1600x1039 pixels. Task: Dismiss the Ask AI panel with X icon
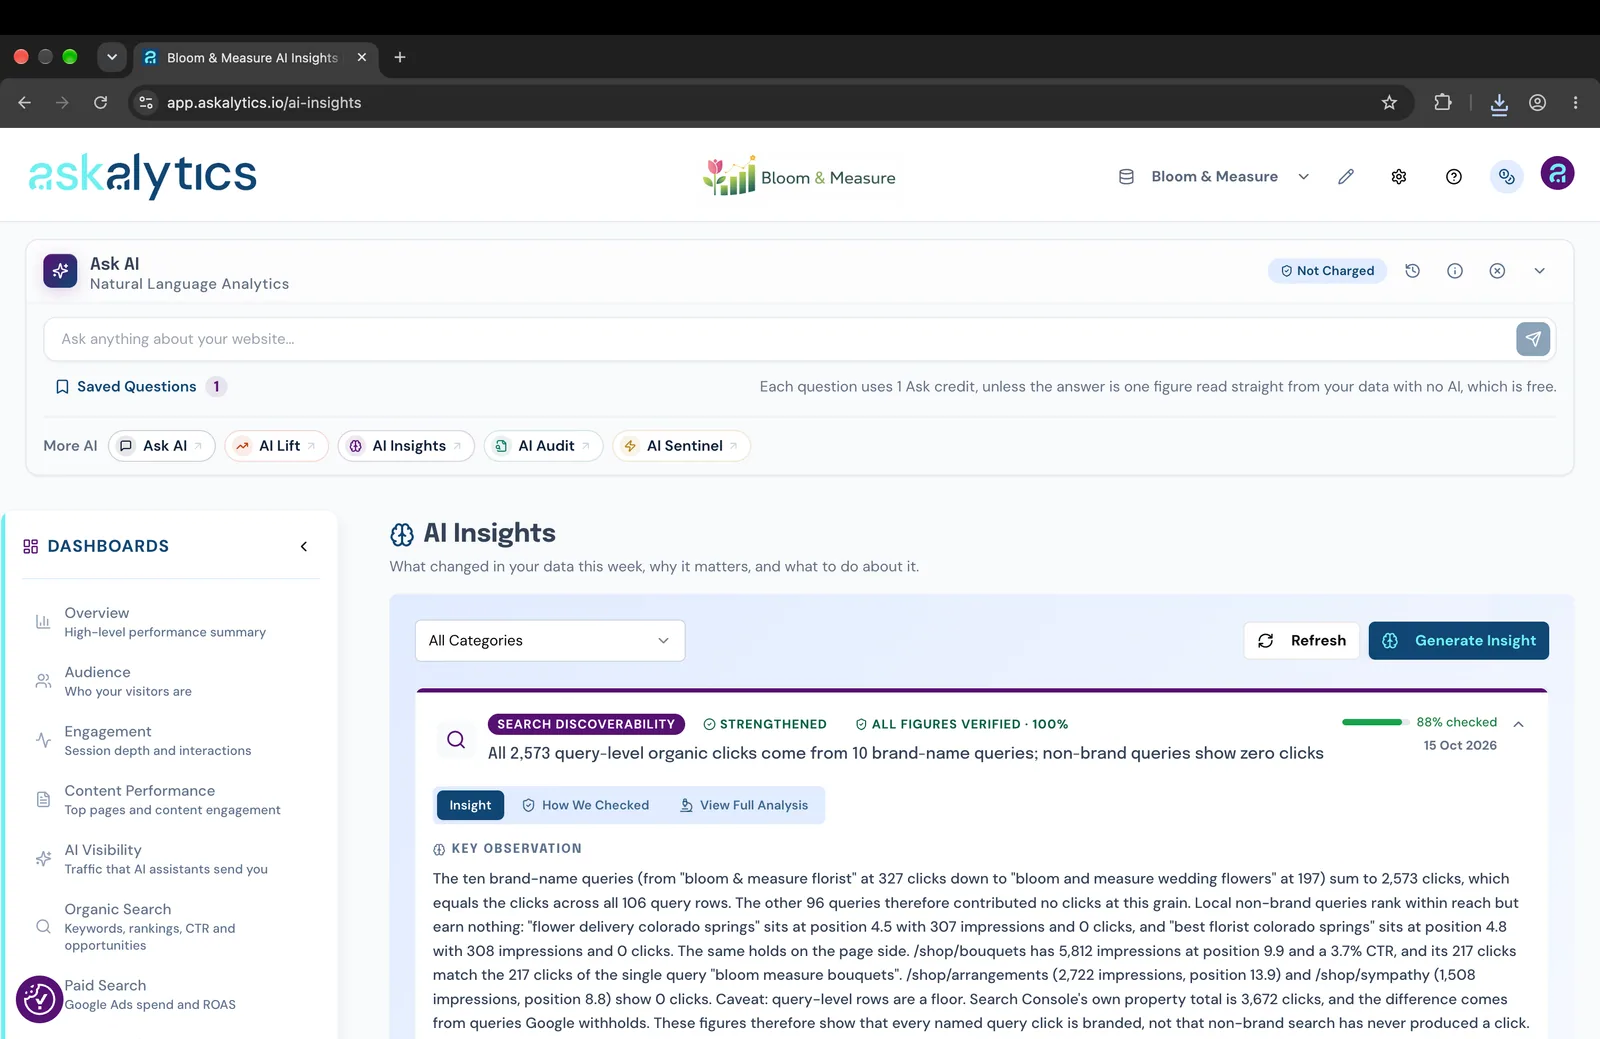tap(1497, 271)
